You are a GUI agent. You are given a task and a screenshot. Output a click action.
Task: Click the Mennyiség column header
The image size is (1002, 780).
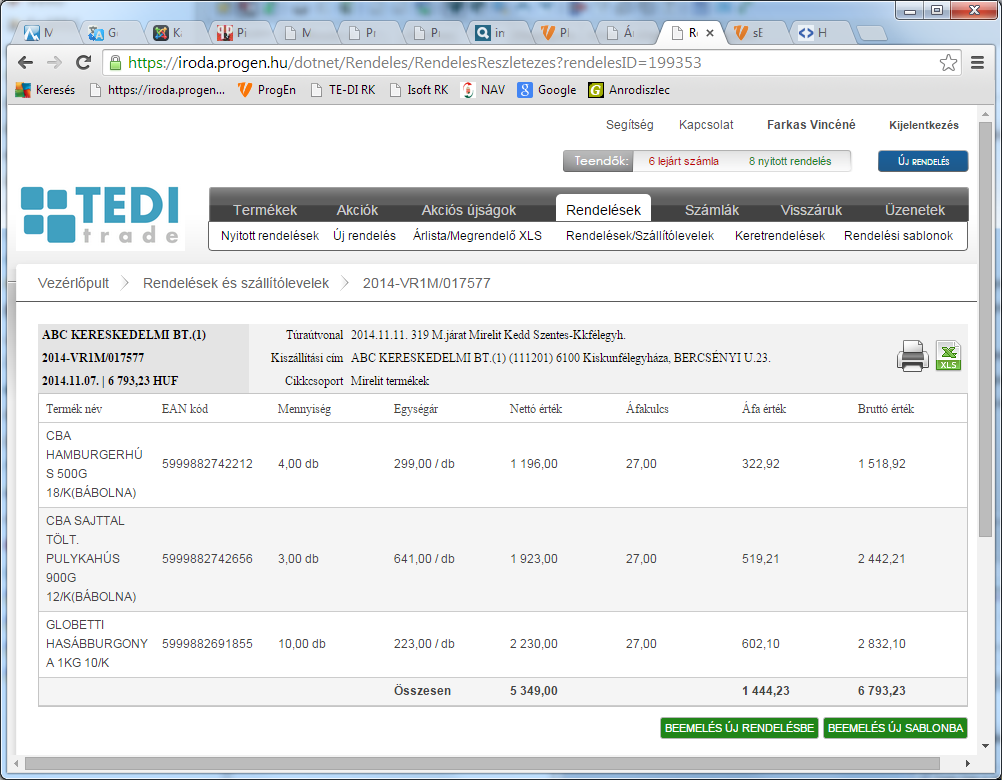tap(304, 409)
